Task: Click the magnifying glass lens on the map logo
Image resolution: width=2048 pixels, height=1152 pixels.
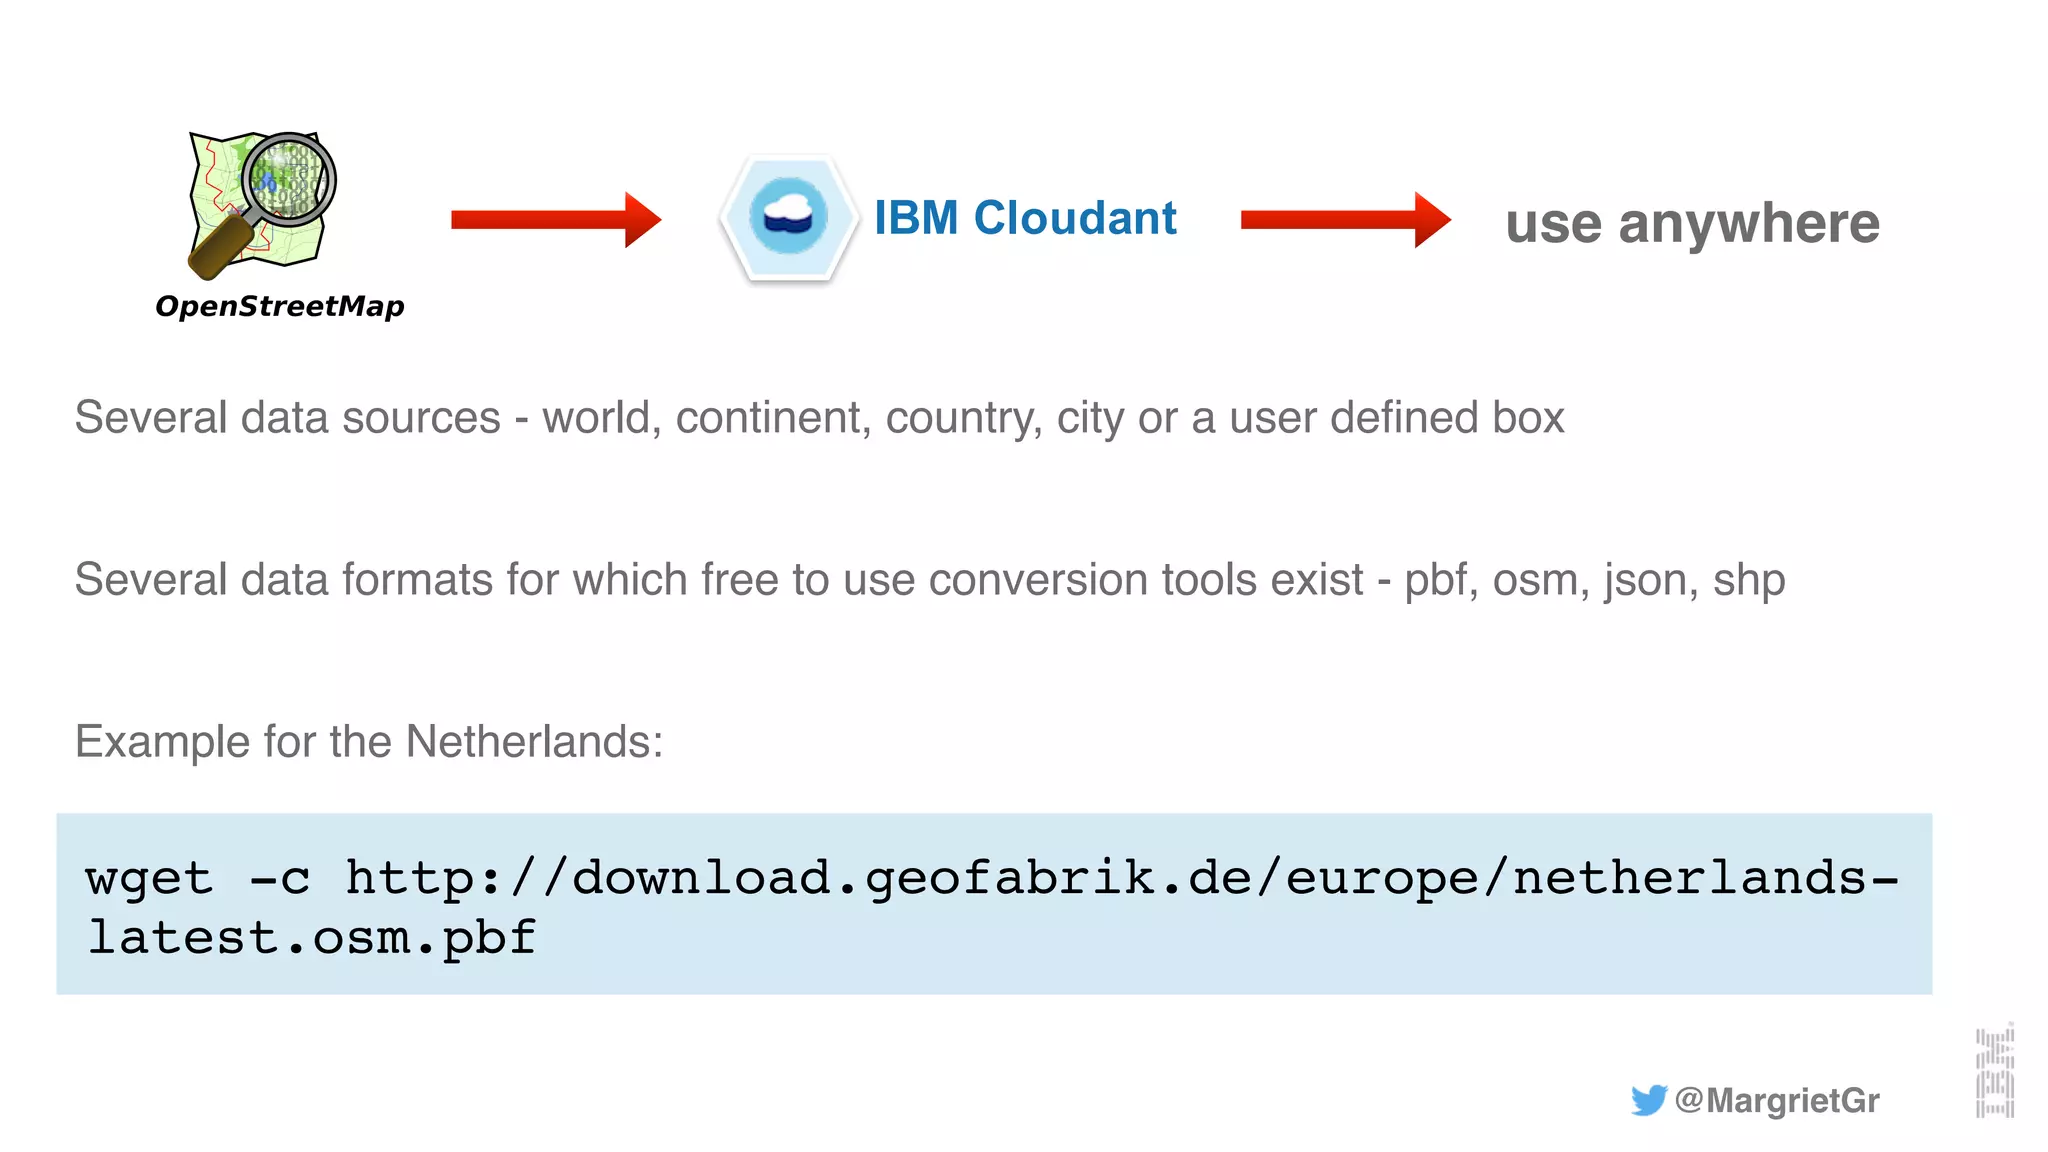Action: coord(288,178)
